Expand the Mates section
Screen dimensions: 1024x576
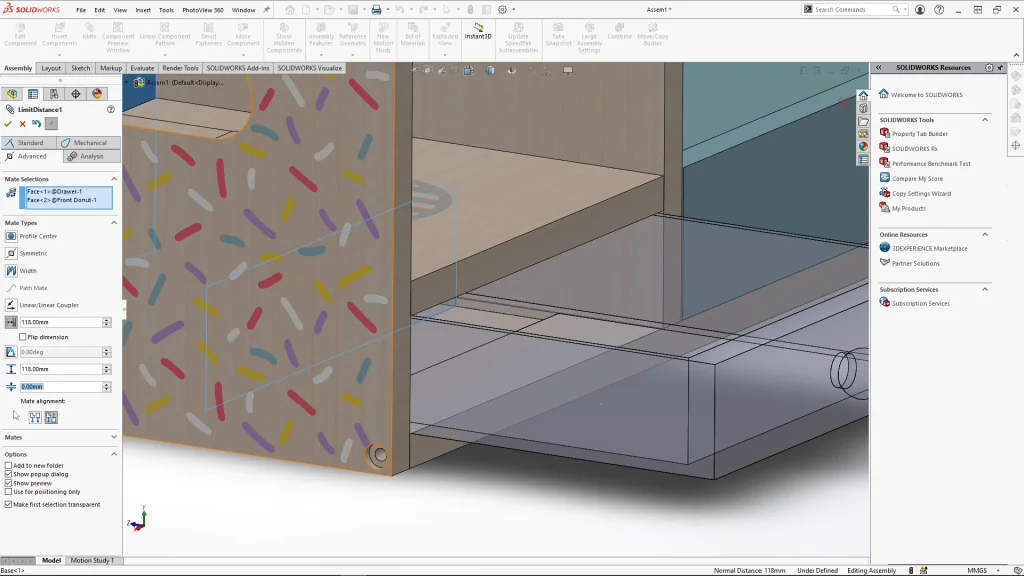click(x=113, y=437)
